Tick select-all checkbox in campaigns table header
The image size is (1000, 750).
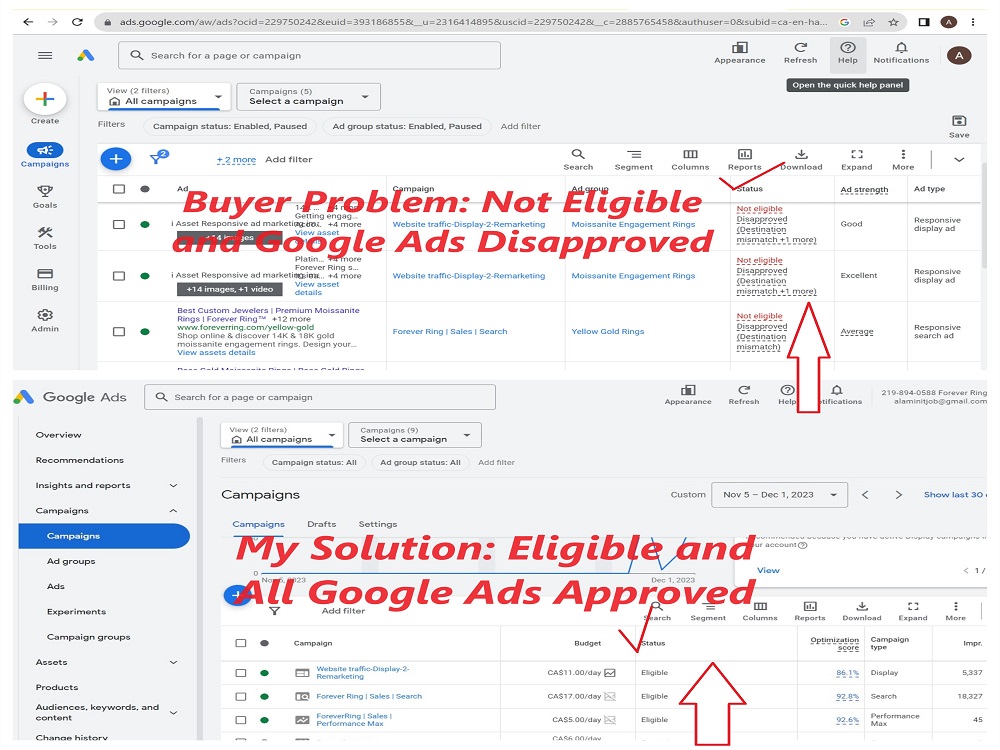240,643
